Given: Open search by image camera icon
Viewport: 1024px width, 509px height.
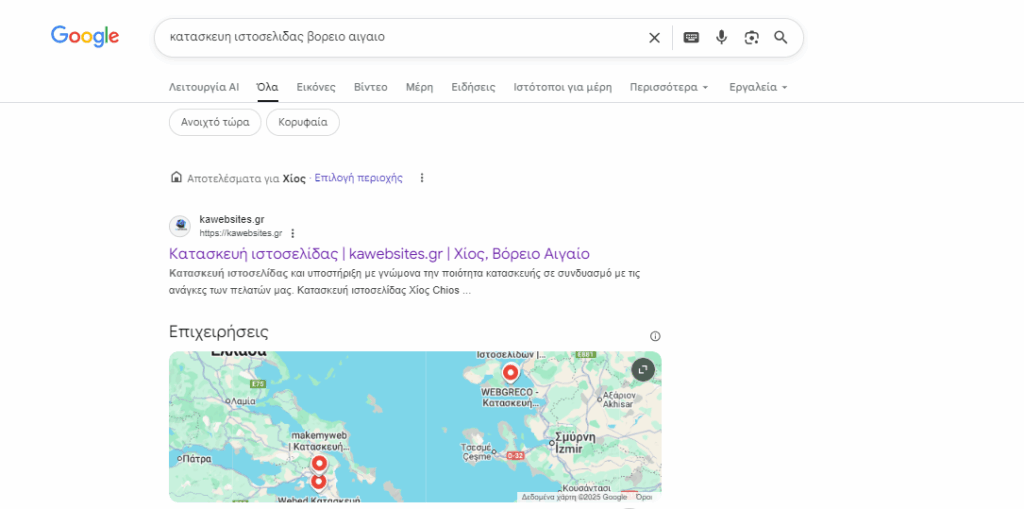Looking at the screenshot, I should tap(751, 37).
